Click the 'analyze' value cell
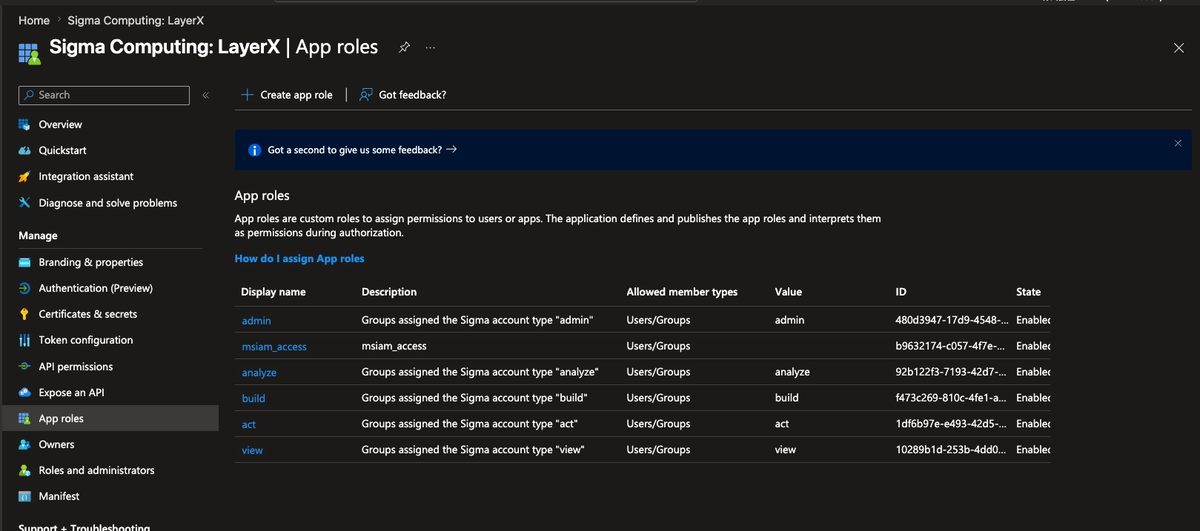 [792, 373]
